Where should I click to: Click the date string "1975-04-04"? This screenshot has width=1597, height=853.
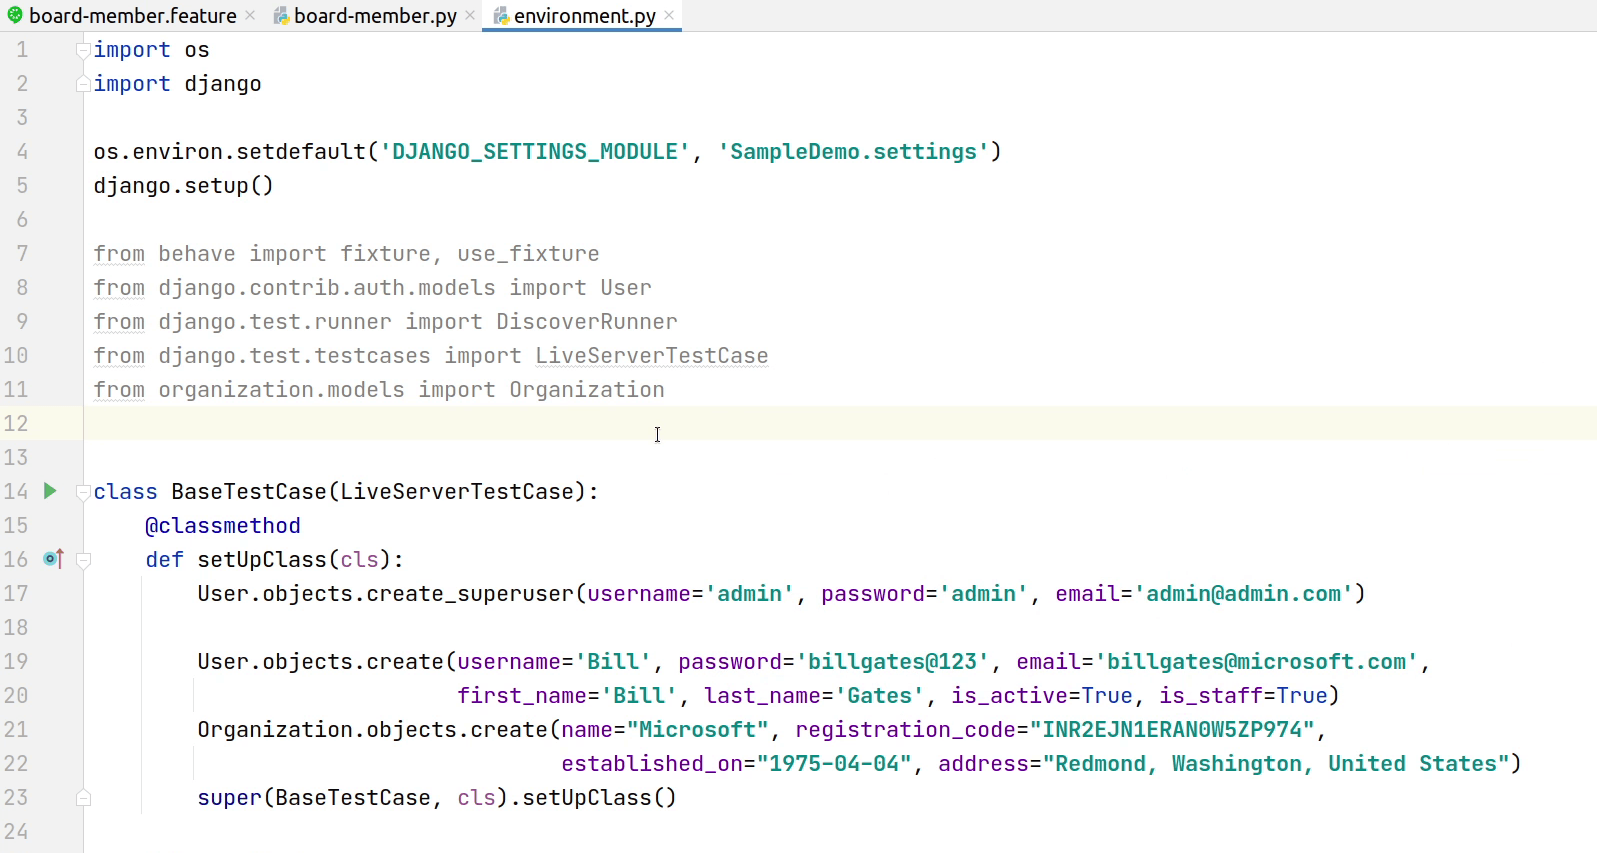coord(834,763)
